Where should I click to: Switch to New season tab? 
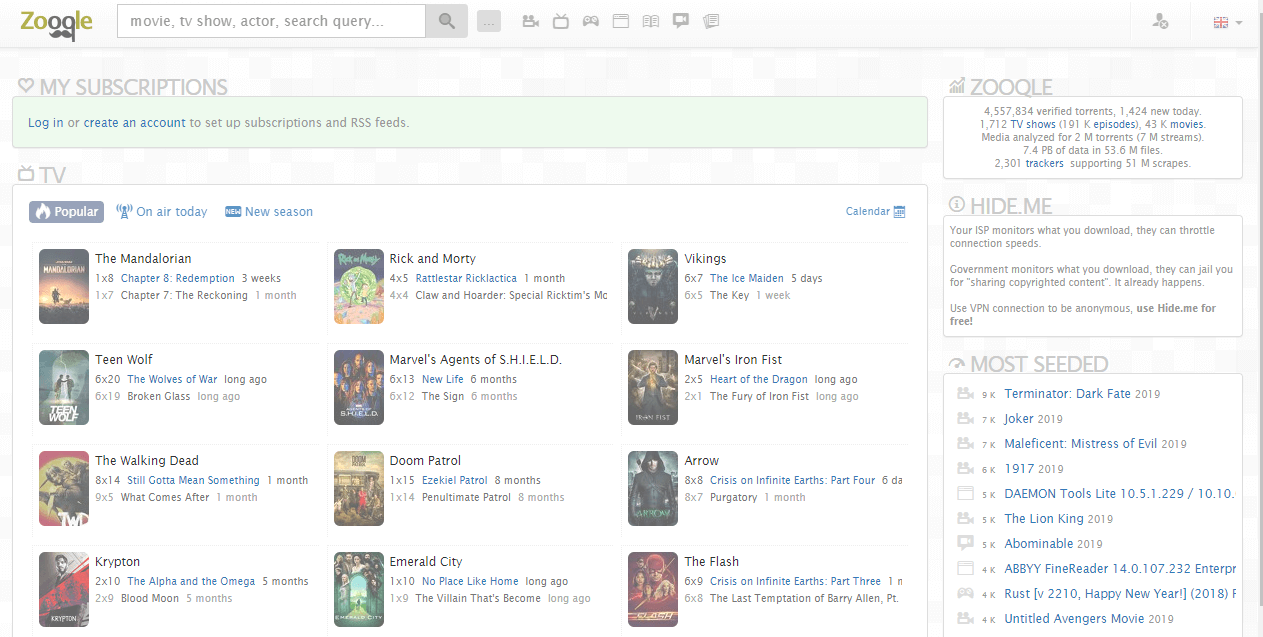click(269, 211)
